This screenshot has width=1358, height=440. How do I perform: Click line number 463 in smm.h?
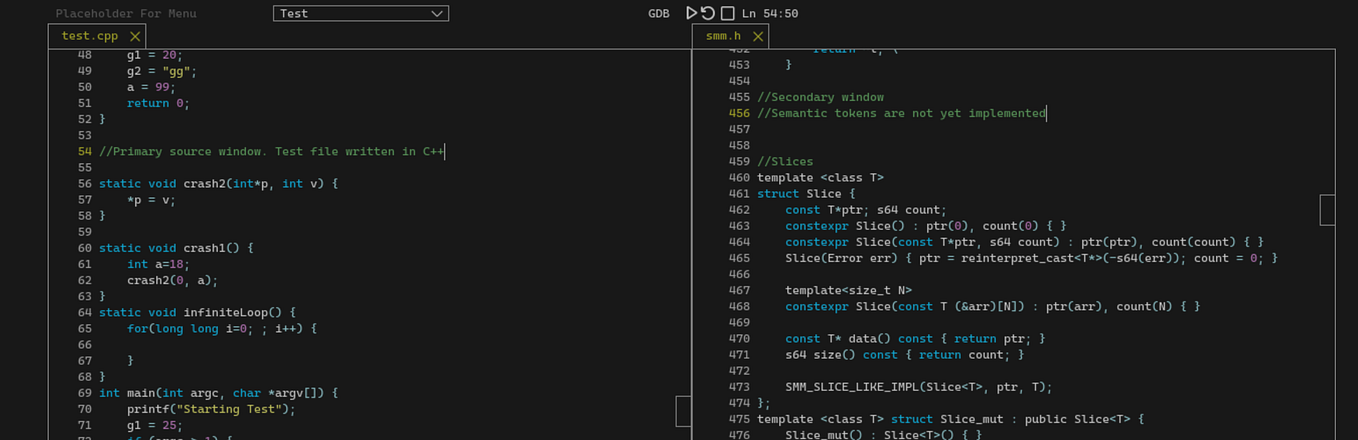pos(739,226)
